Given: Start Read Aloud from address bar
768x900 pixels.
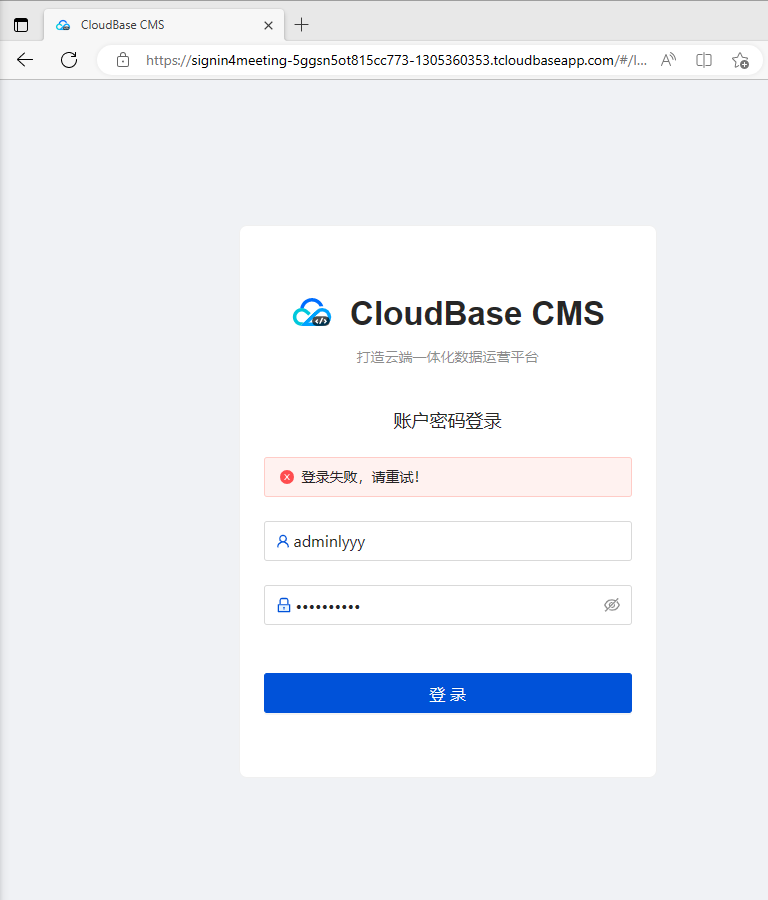Looking at the screenshot, I should [668, 60].
